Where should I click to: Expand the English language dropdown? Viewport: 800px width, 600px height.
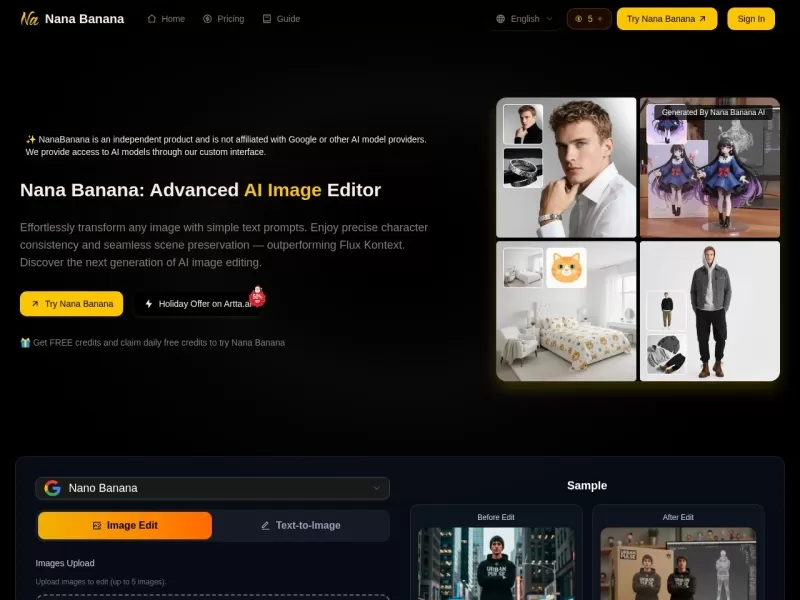click(x=525, y=19)
